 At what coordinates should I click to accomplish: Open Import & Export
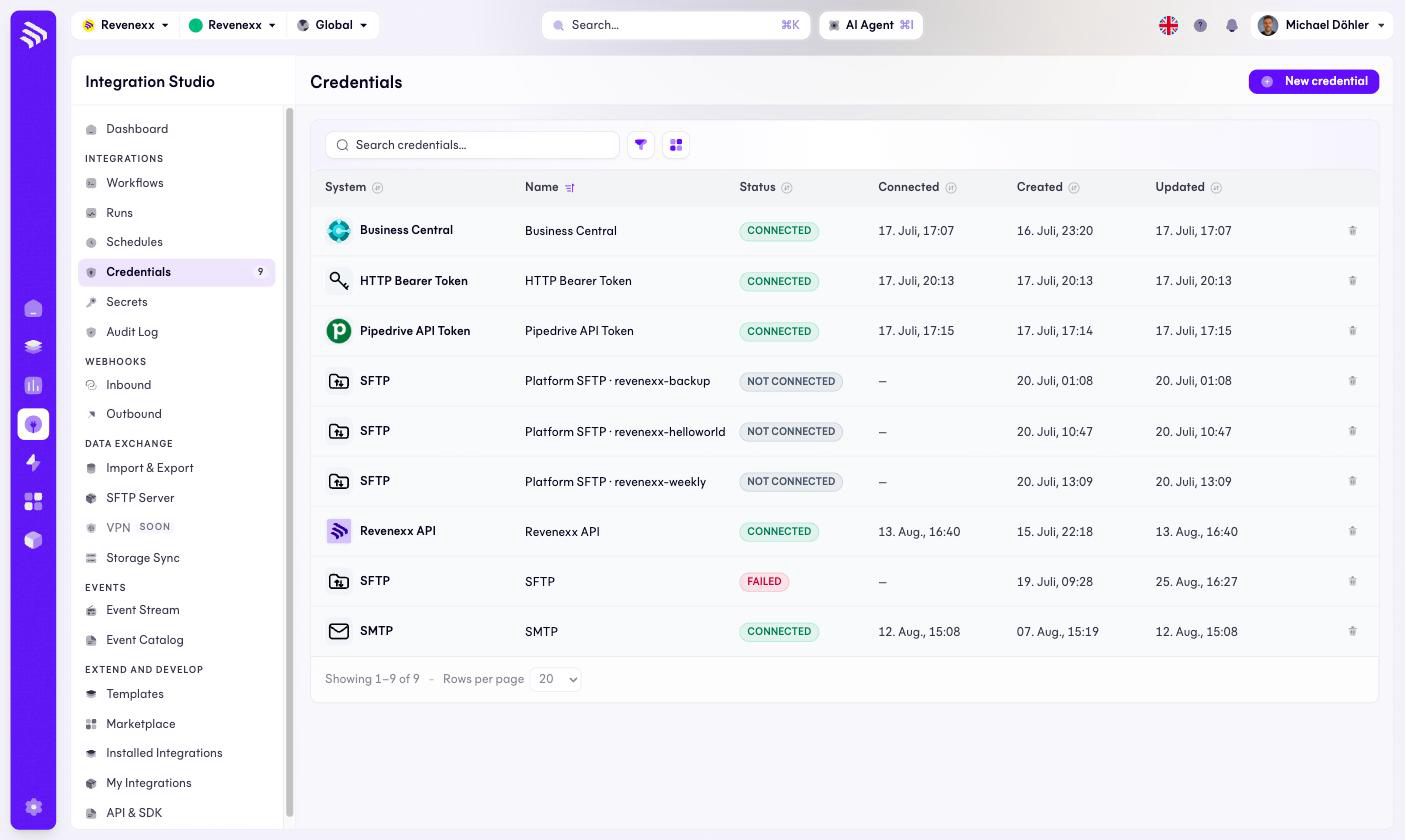click(x=150, y=468)
